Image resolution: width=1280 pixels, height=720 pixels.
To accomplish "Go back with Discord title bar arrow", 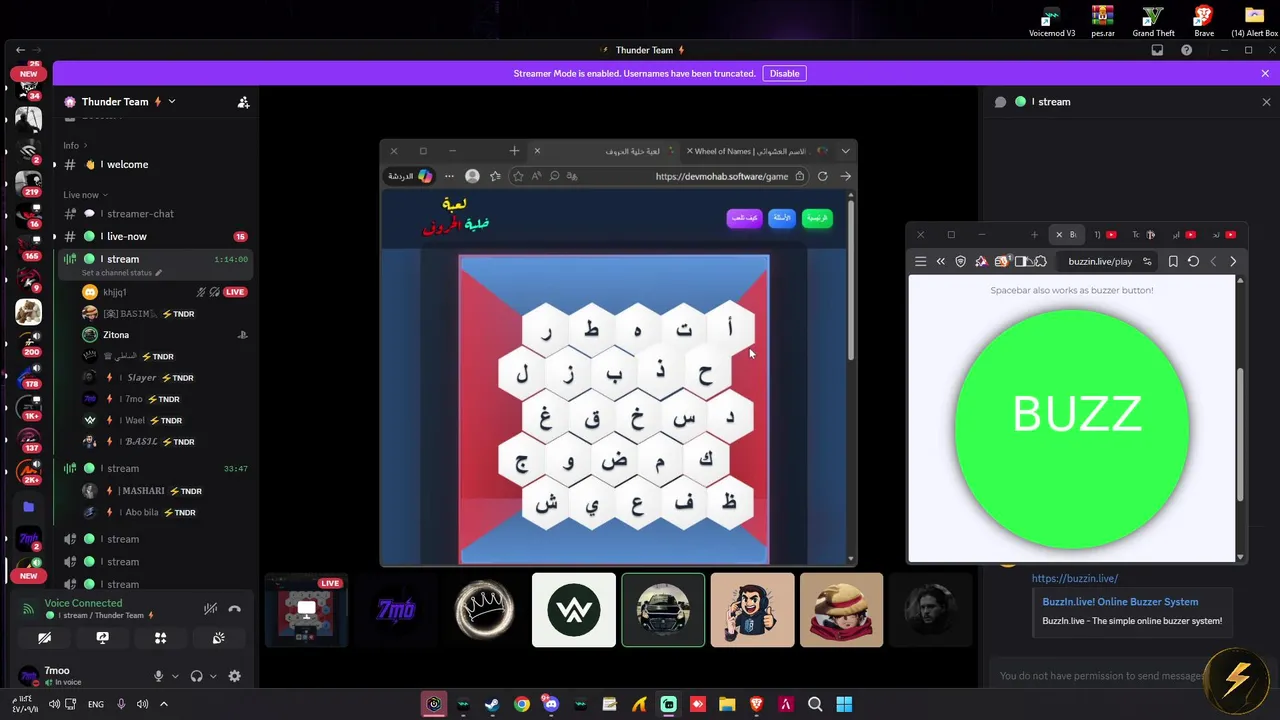I will [x=20, y=50].
